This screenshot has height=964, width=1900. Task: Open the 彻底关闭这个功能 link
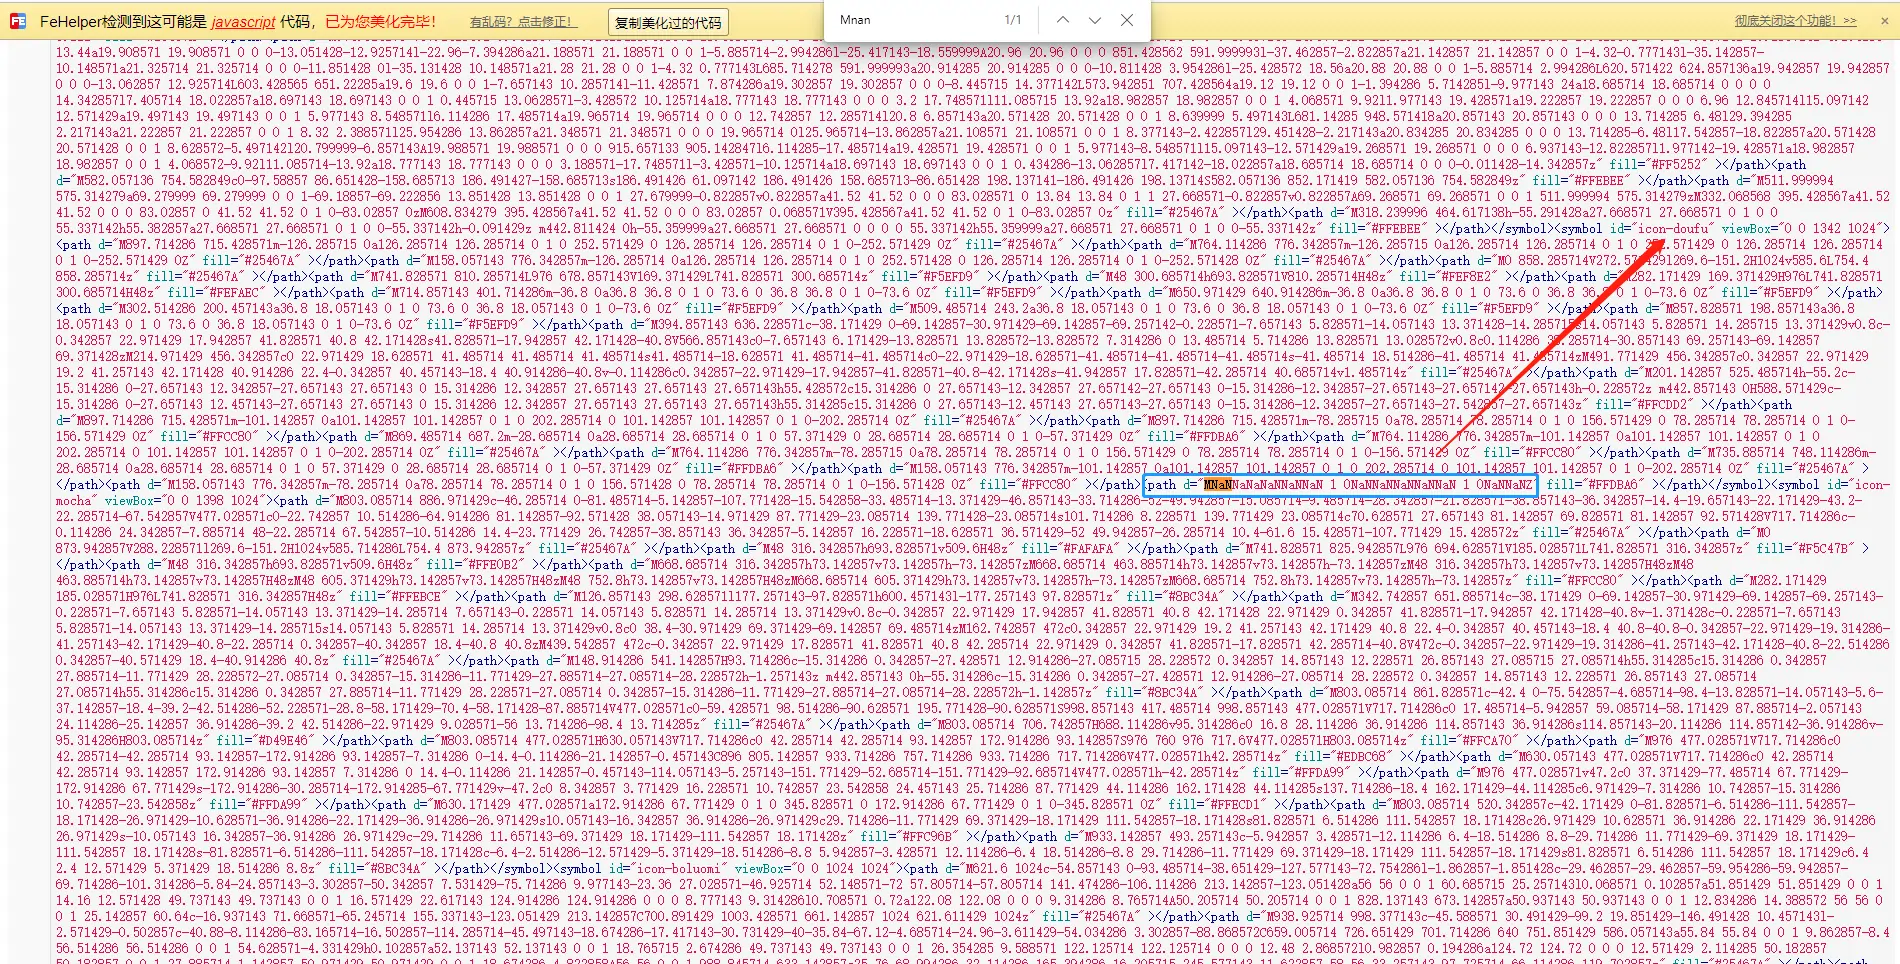pyautogui.click(x=1795, y=20)
